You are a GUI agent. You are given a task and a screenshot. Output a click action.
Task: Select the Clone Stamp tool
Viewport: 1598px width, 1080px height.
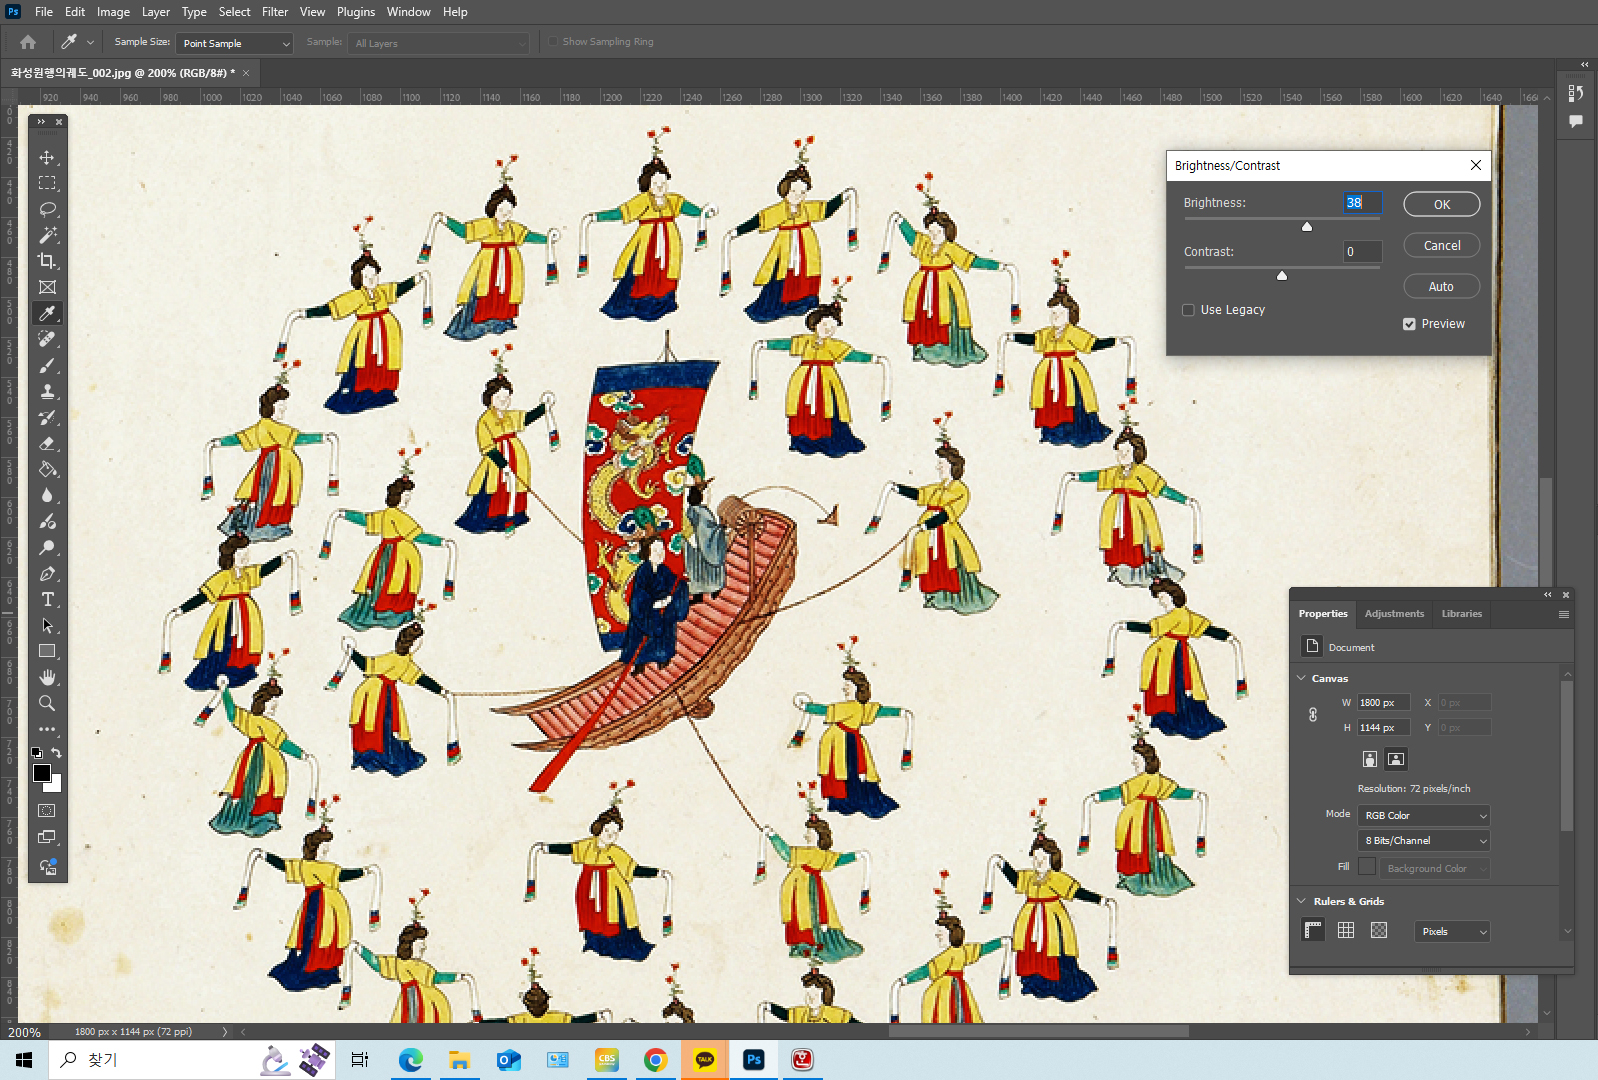[x=47, y=391]
